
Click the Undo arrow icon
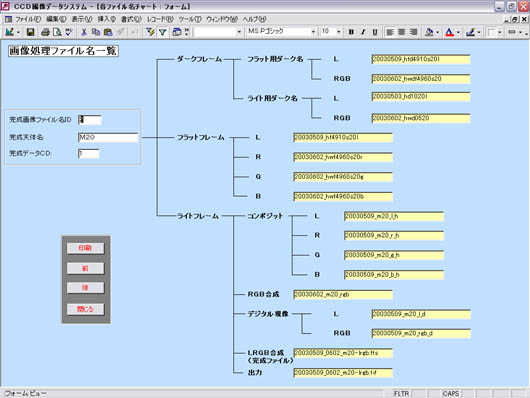135,32
